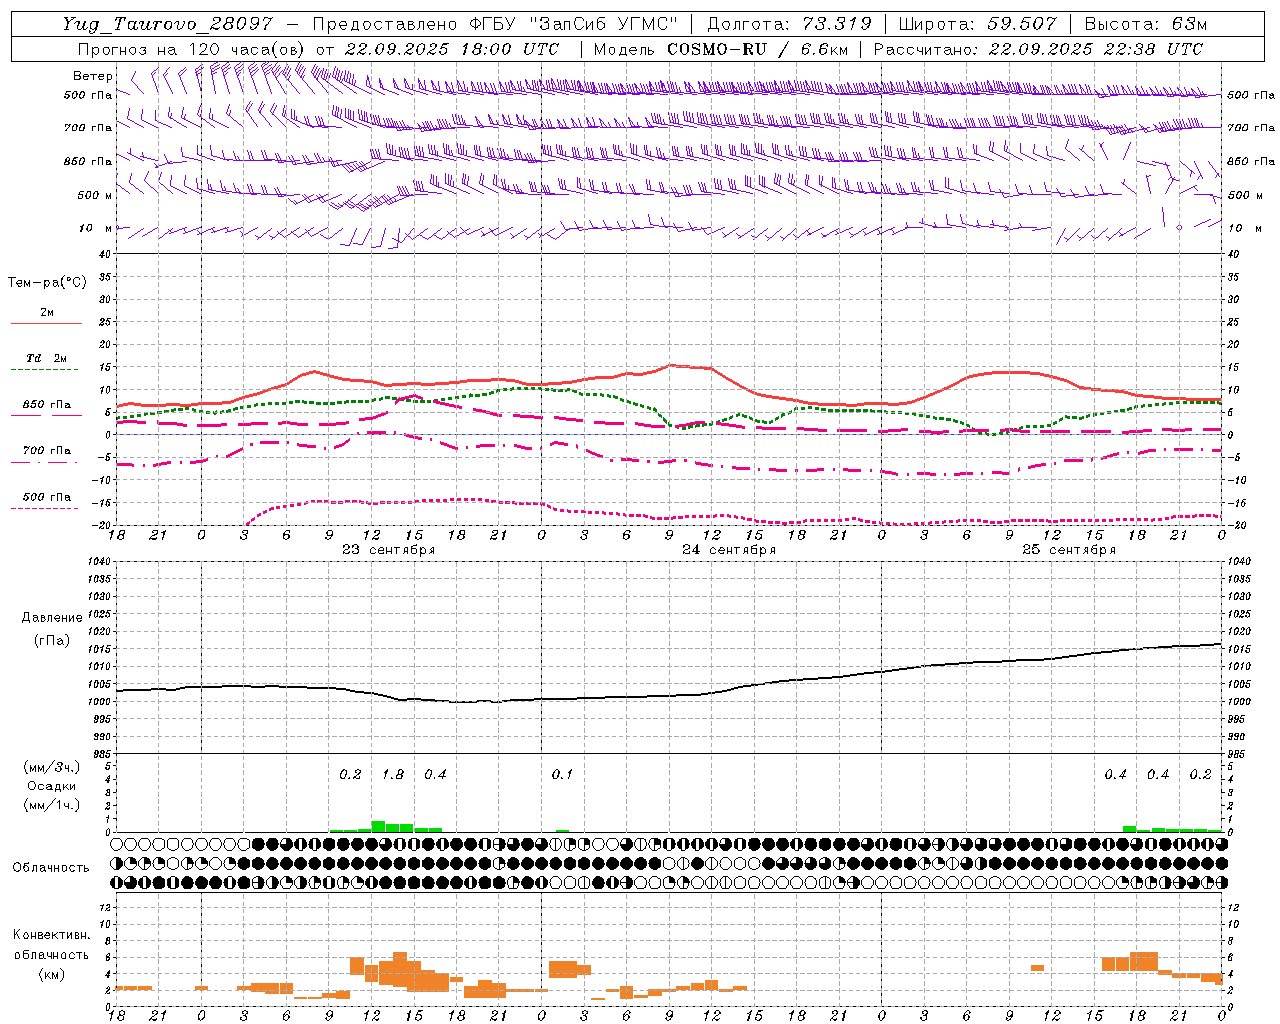Click the Облачность cloud cover label
Image resolution: width=1280 pixels, height=1024 pixels.
[x=51, y=868]
